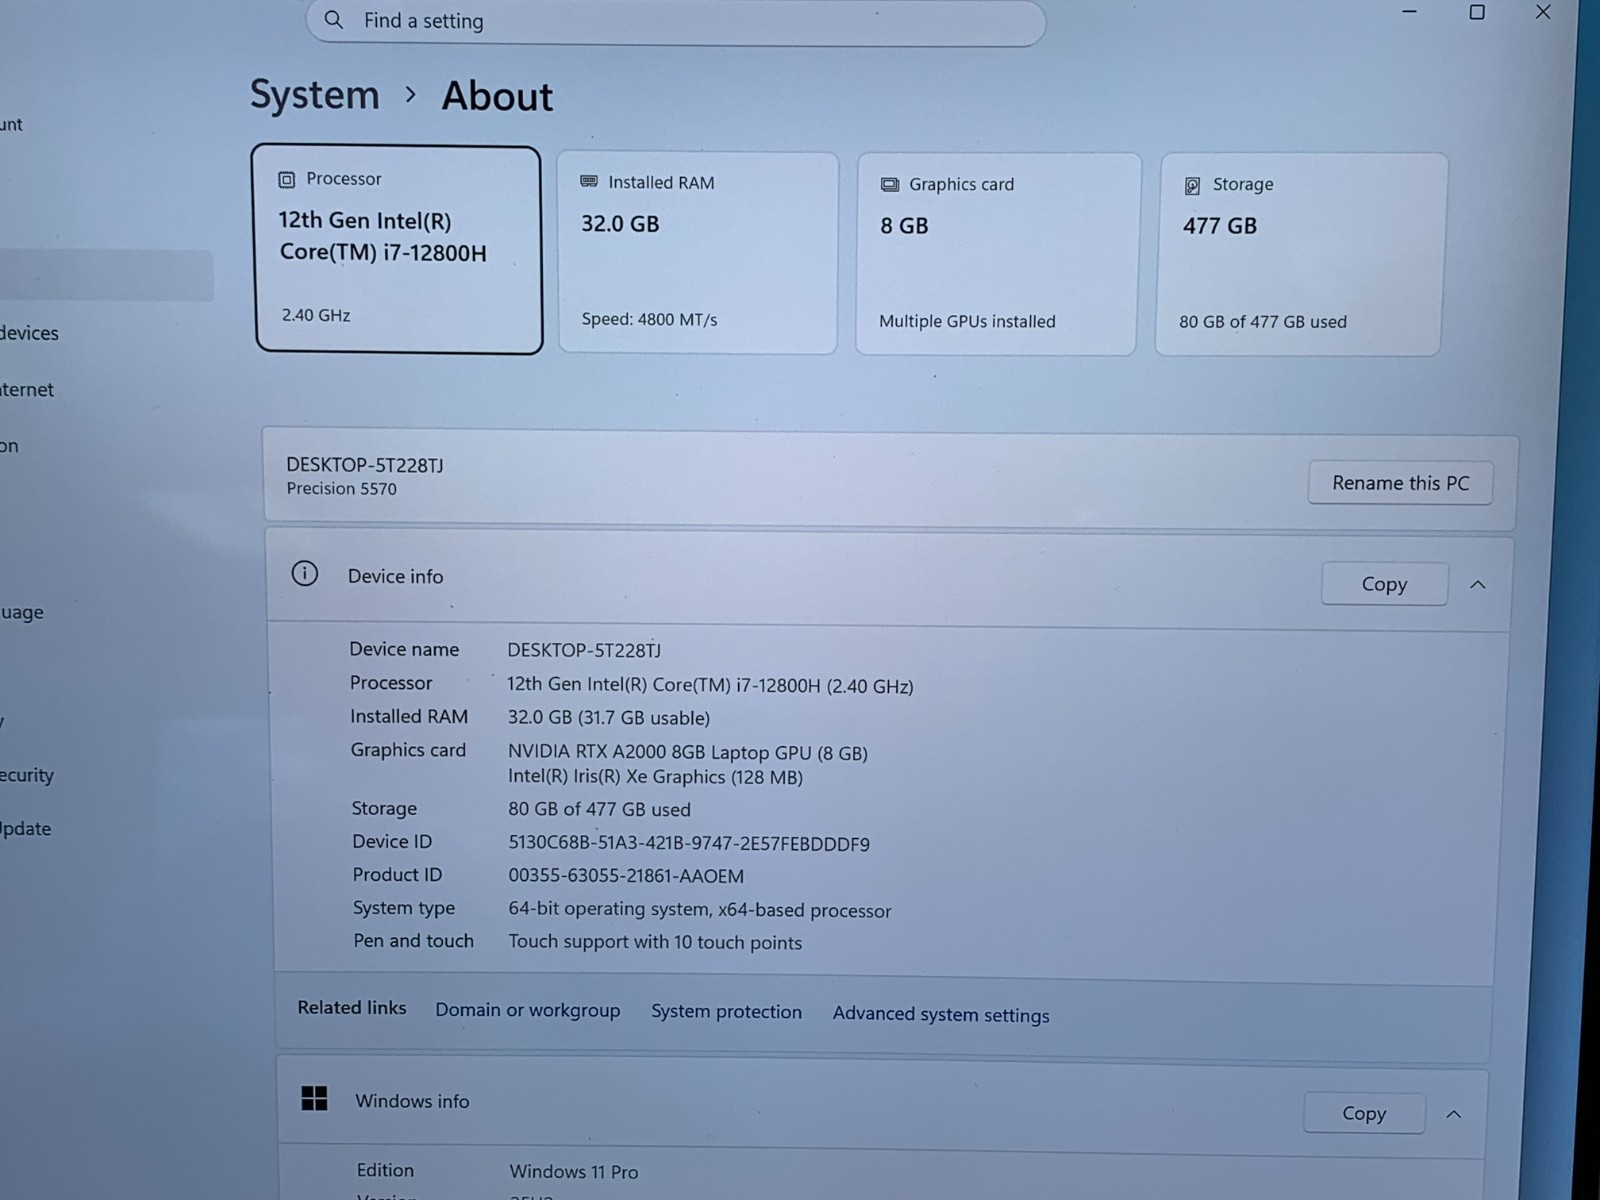Open System protection link

point(726,1012)
